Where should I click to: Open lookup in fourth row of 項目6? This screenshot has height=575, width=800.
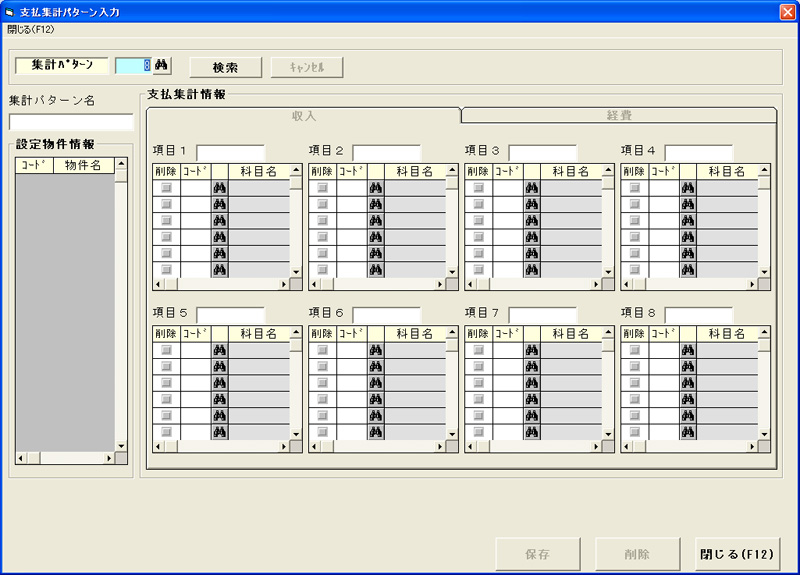(x=376, y=399)
